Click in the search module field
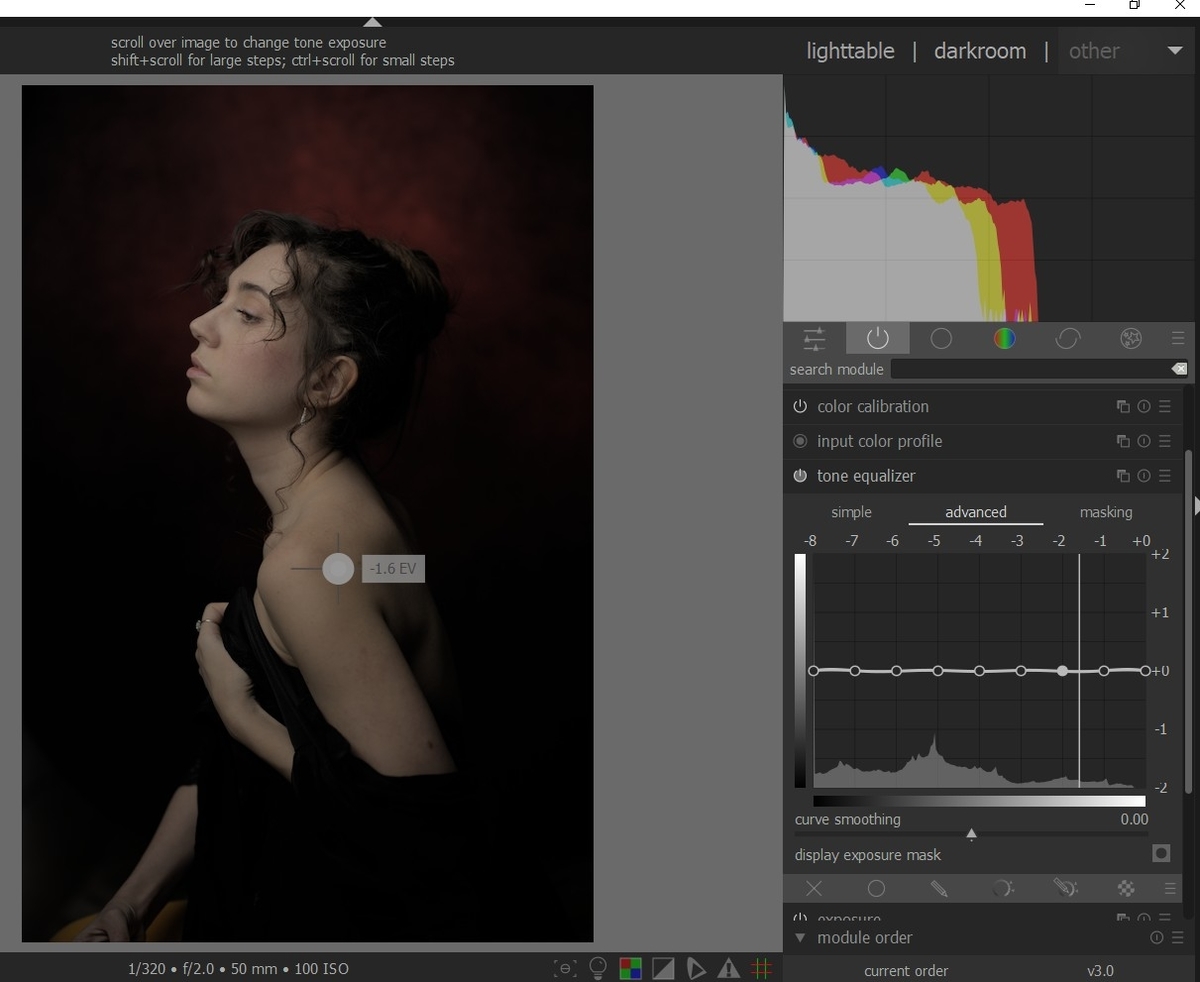This screenshot has width=1200, height=982. [1030, 369]
